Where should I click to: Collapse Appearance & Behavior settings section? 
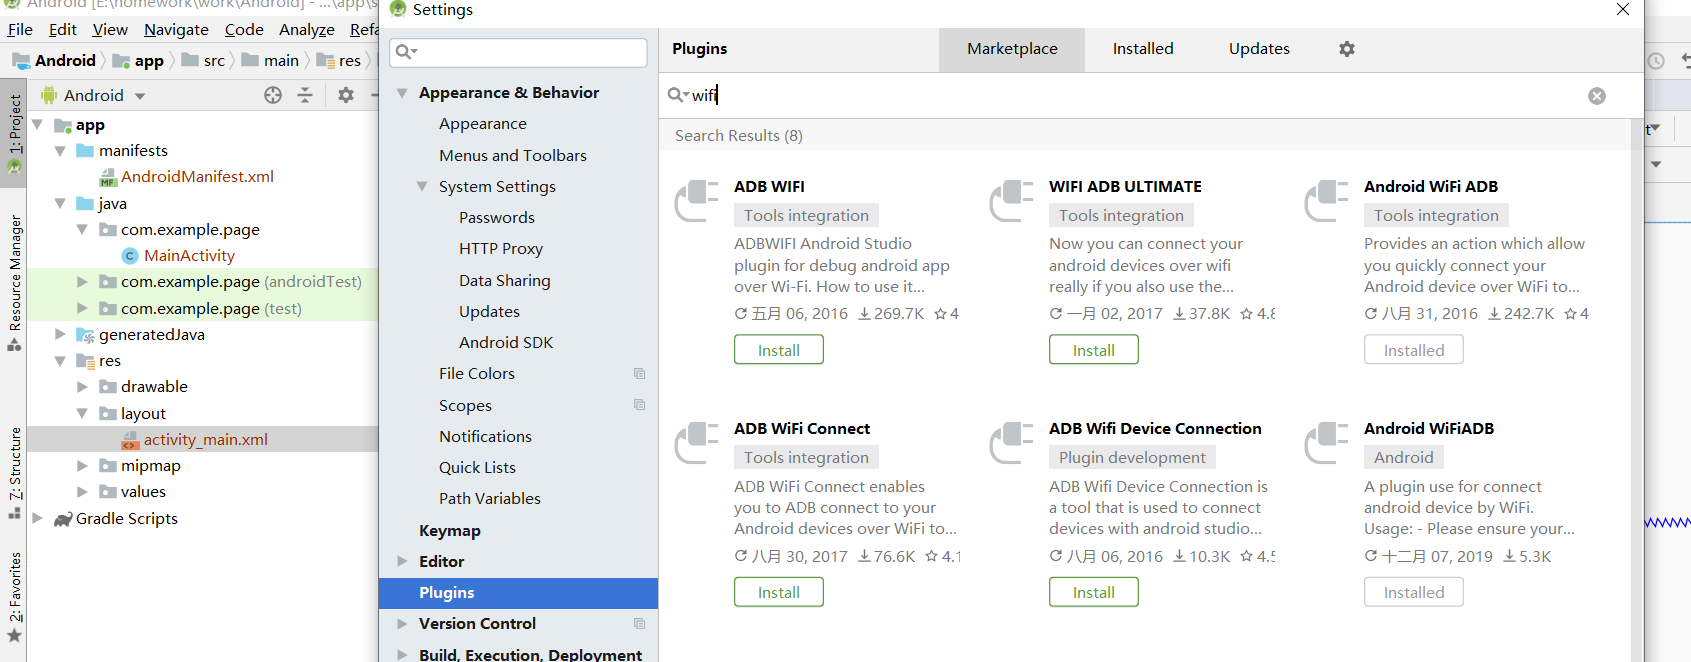coord(402,93)
